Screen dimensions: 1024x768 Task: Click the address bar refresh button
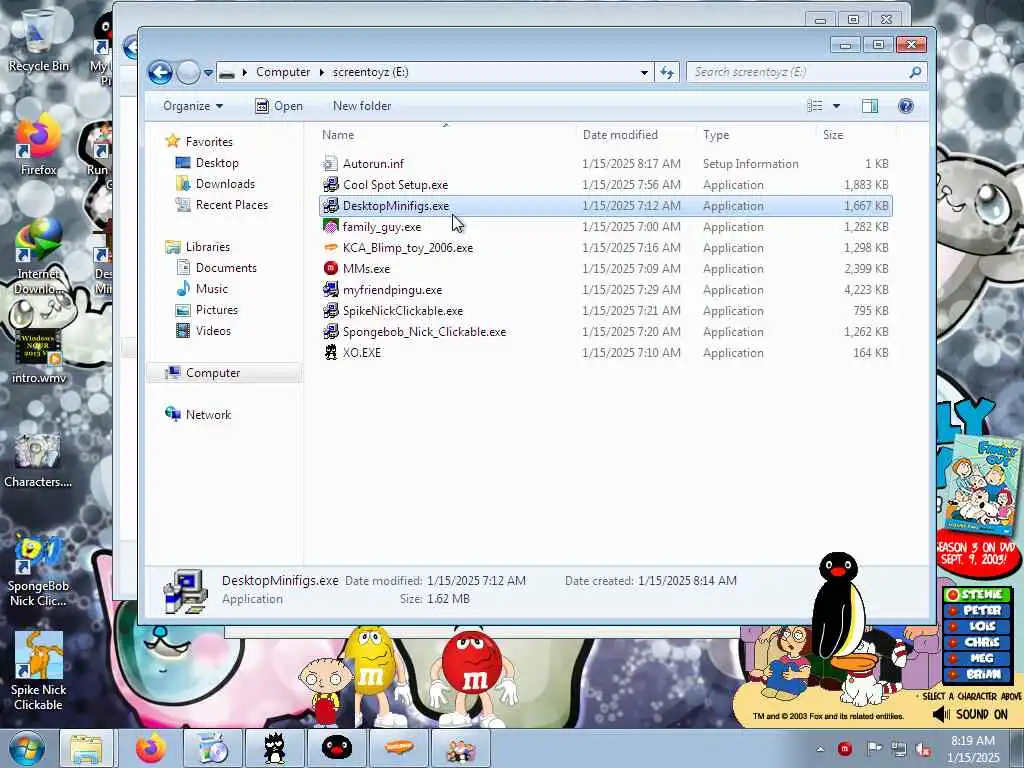click(x=667, y=72)
